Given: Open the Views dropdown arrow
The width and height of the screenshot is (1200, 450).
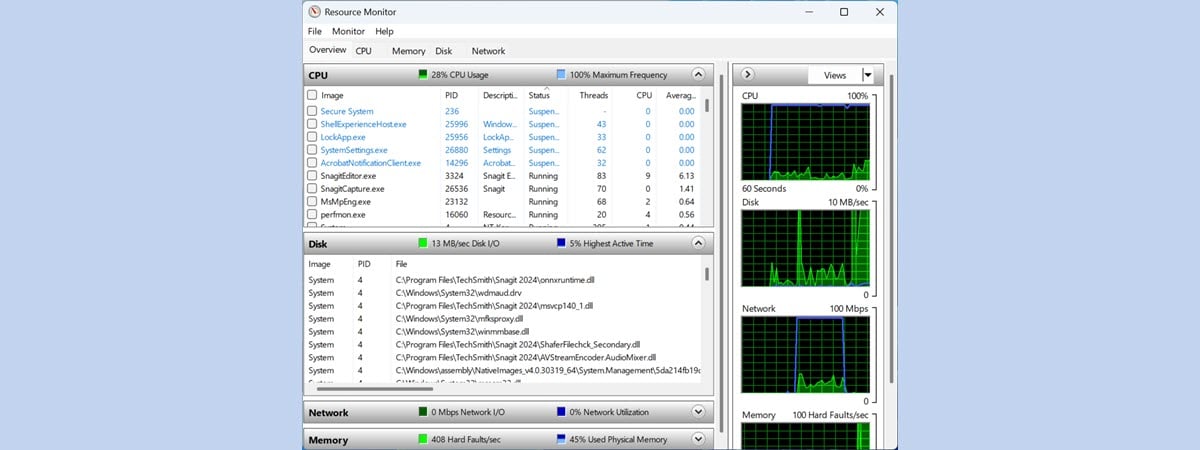Looking at the screenshot, I should [867, 75].
